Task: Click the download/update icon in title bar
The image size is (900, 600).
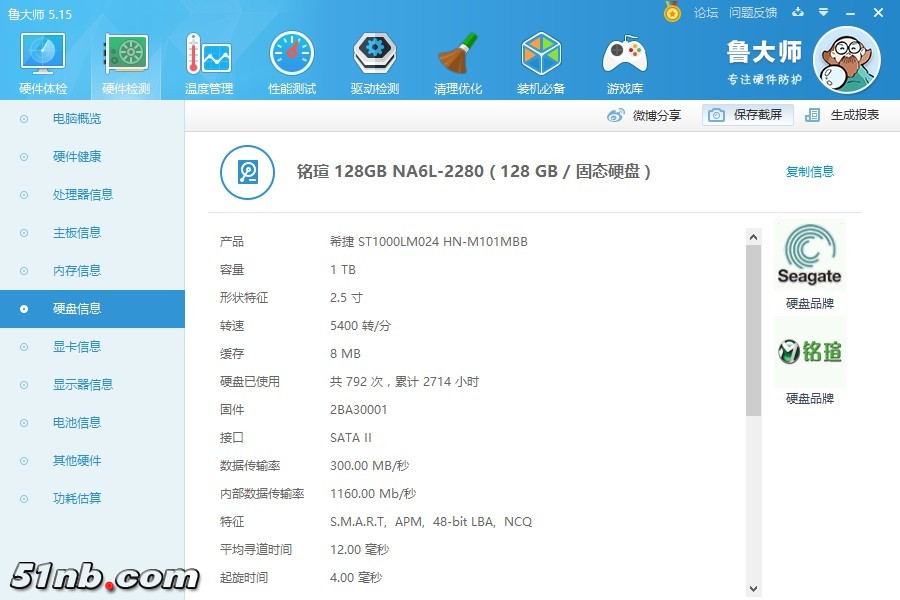Action: (x=798, y=12)
